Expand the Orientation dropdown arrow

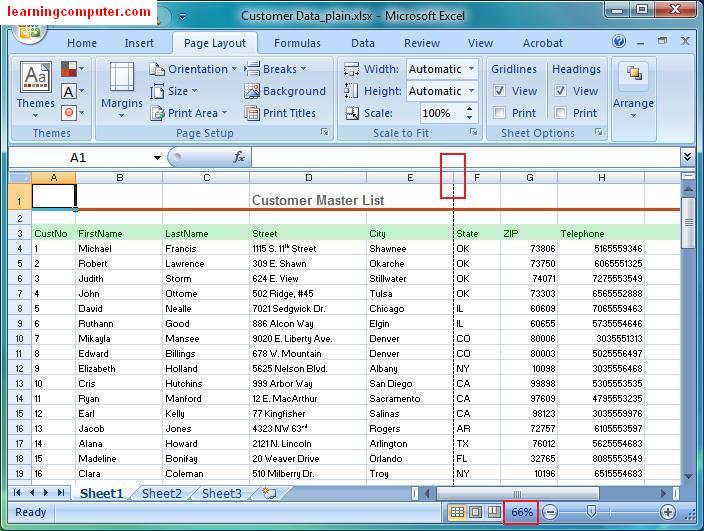234,69
